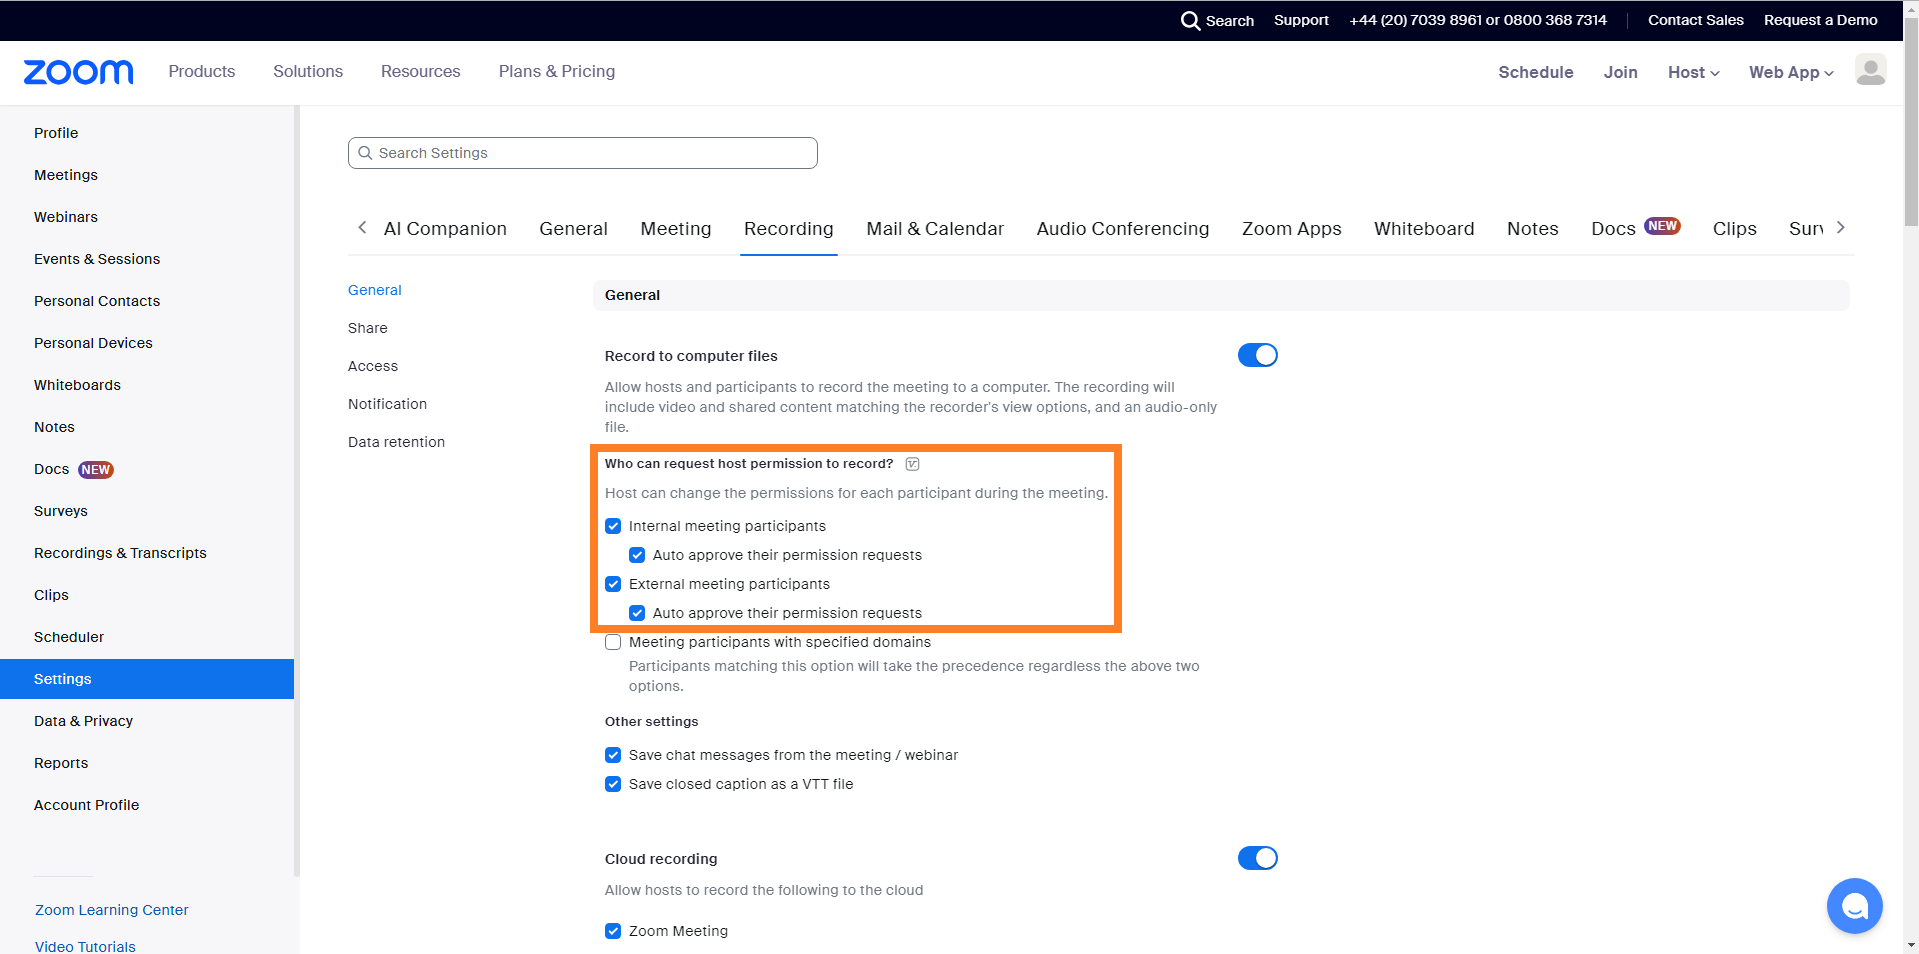
Task: Click the magnifier in Search Settings
Action: pos(366,153)
